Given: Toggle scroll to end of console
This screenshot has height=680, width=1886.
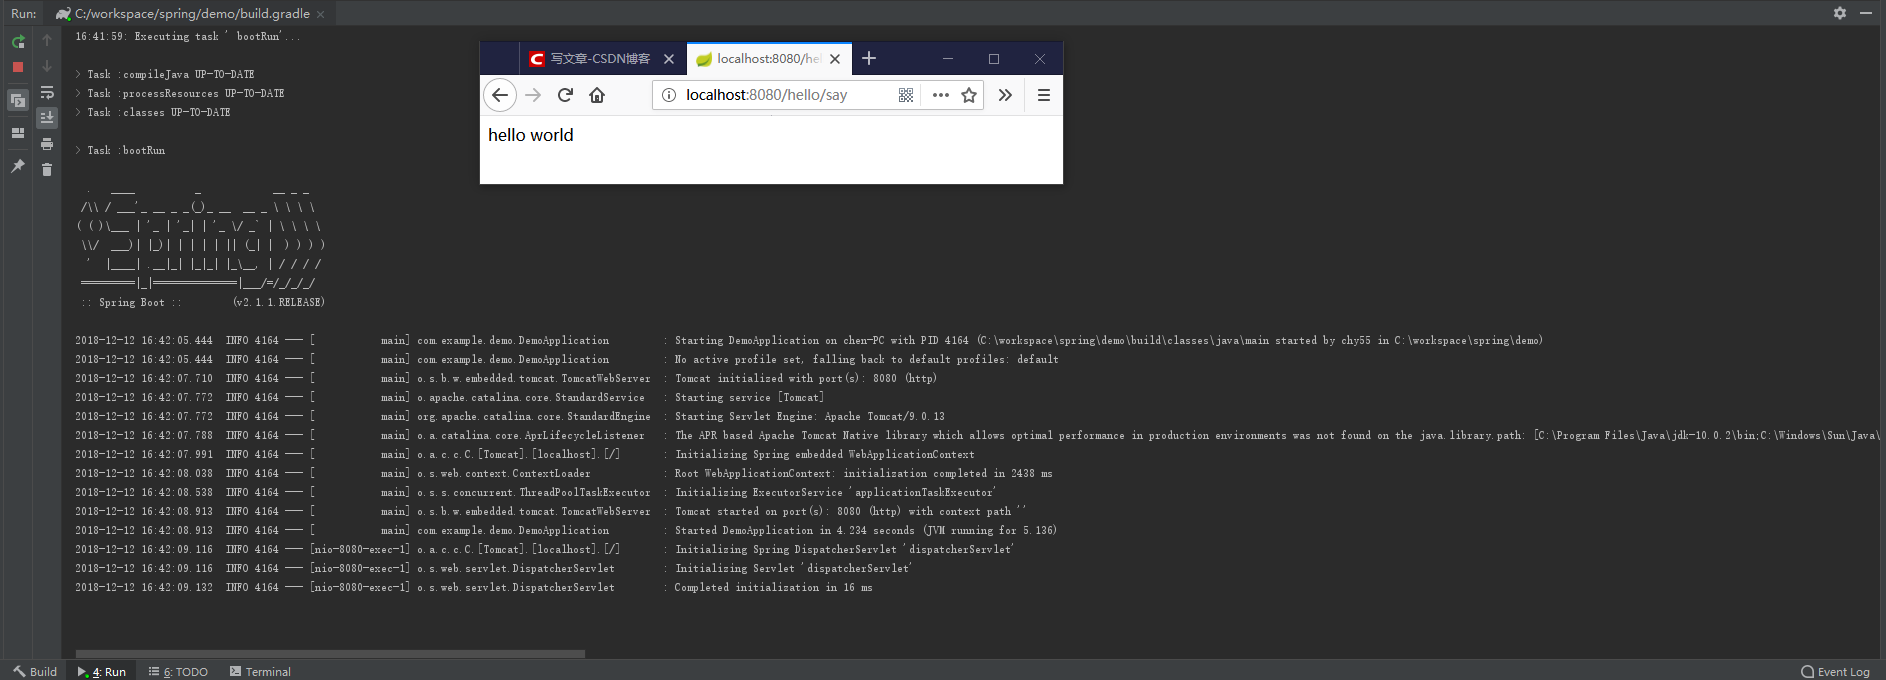Looking at the screenshot, I should [47, 118].
